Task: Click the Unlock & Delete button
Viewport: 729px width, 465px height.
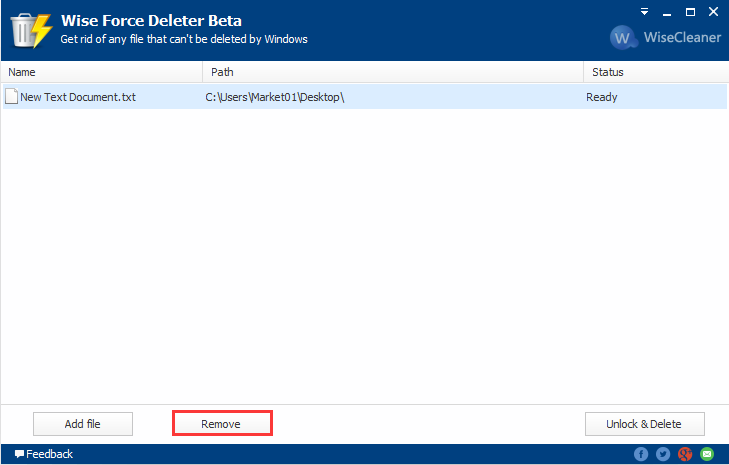Action: pyautogui.click(x=644, y=424)
